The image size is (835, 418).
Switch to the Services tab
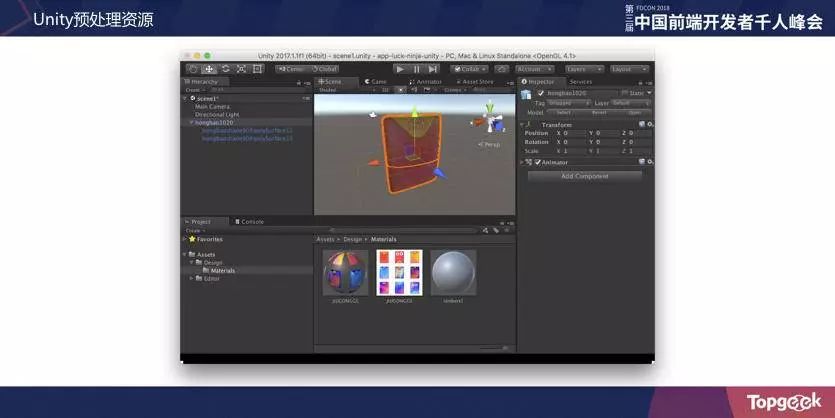[580, 82]
